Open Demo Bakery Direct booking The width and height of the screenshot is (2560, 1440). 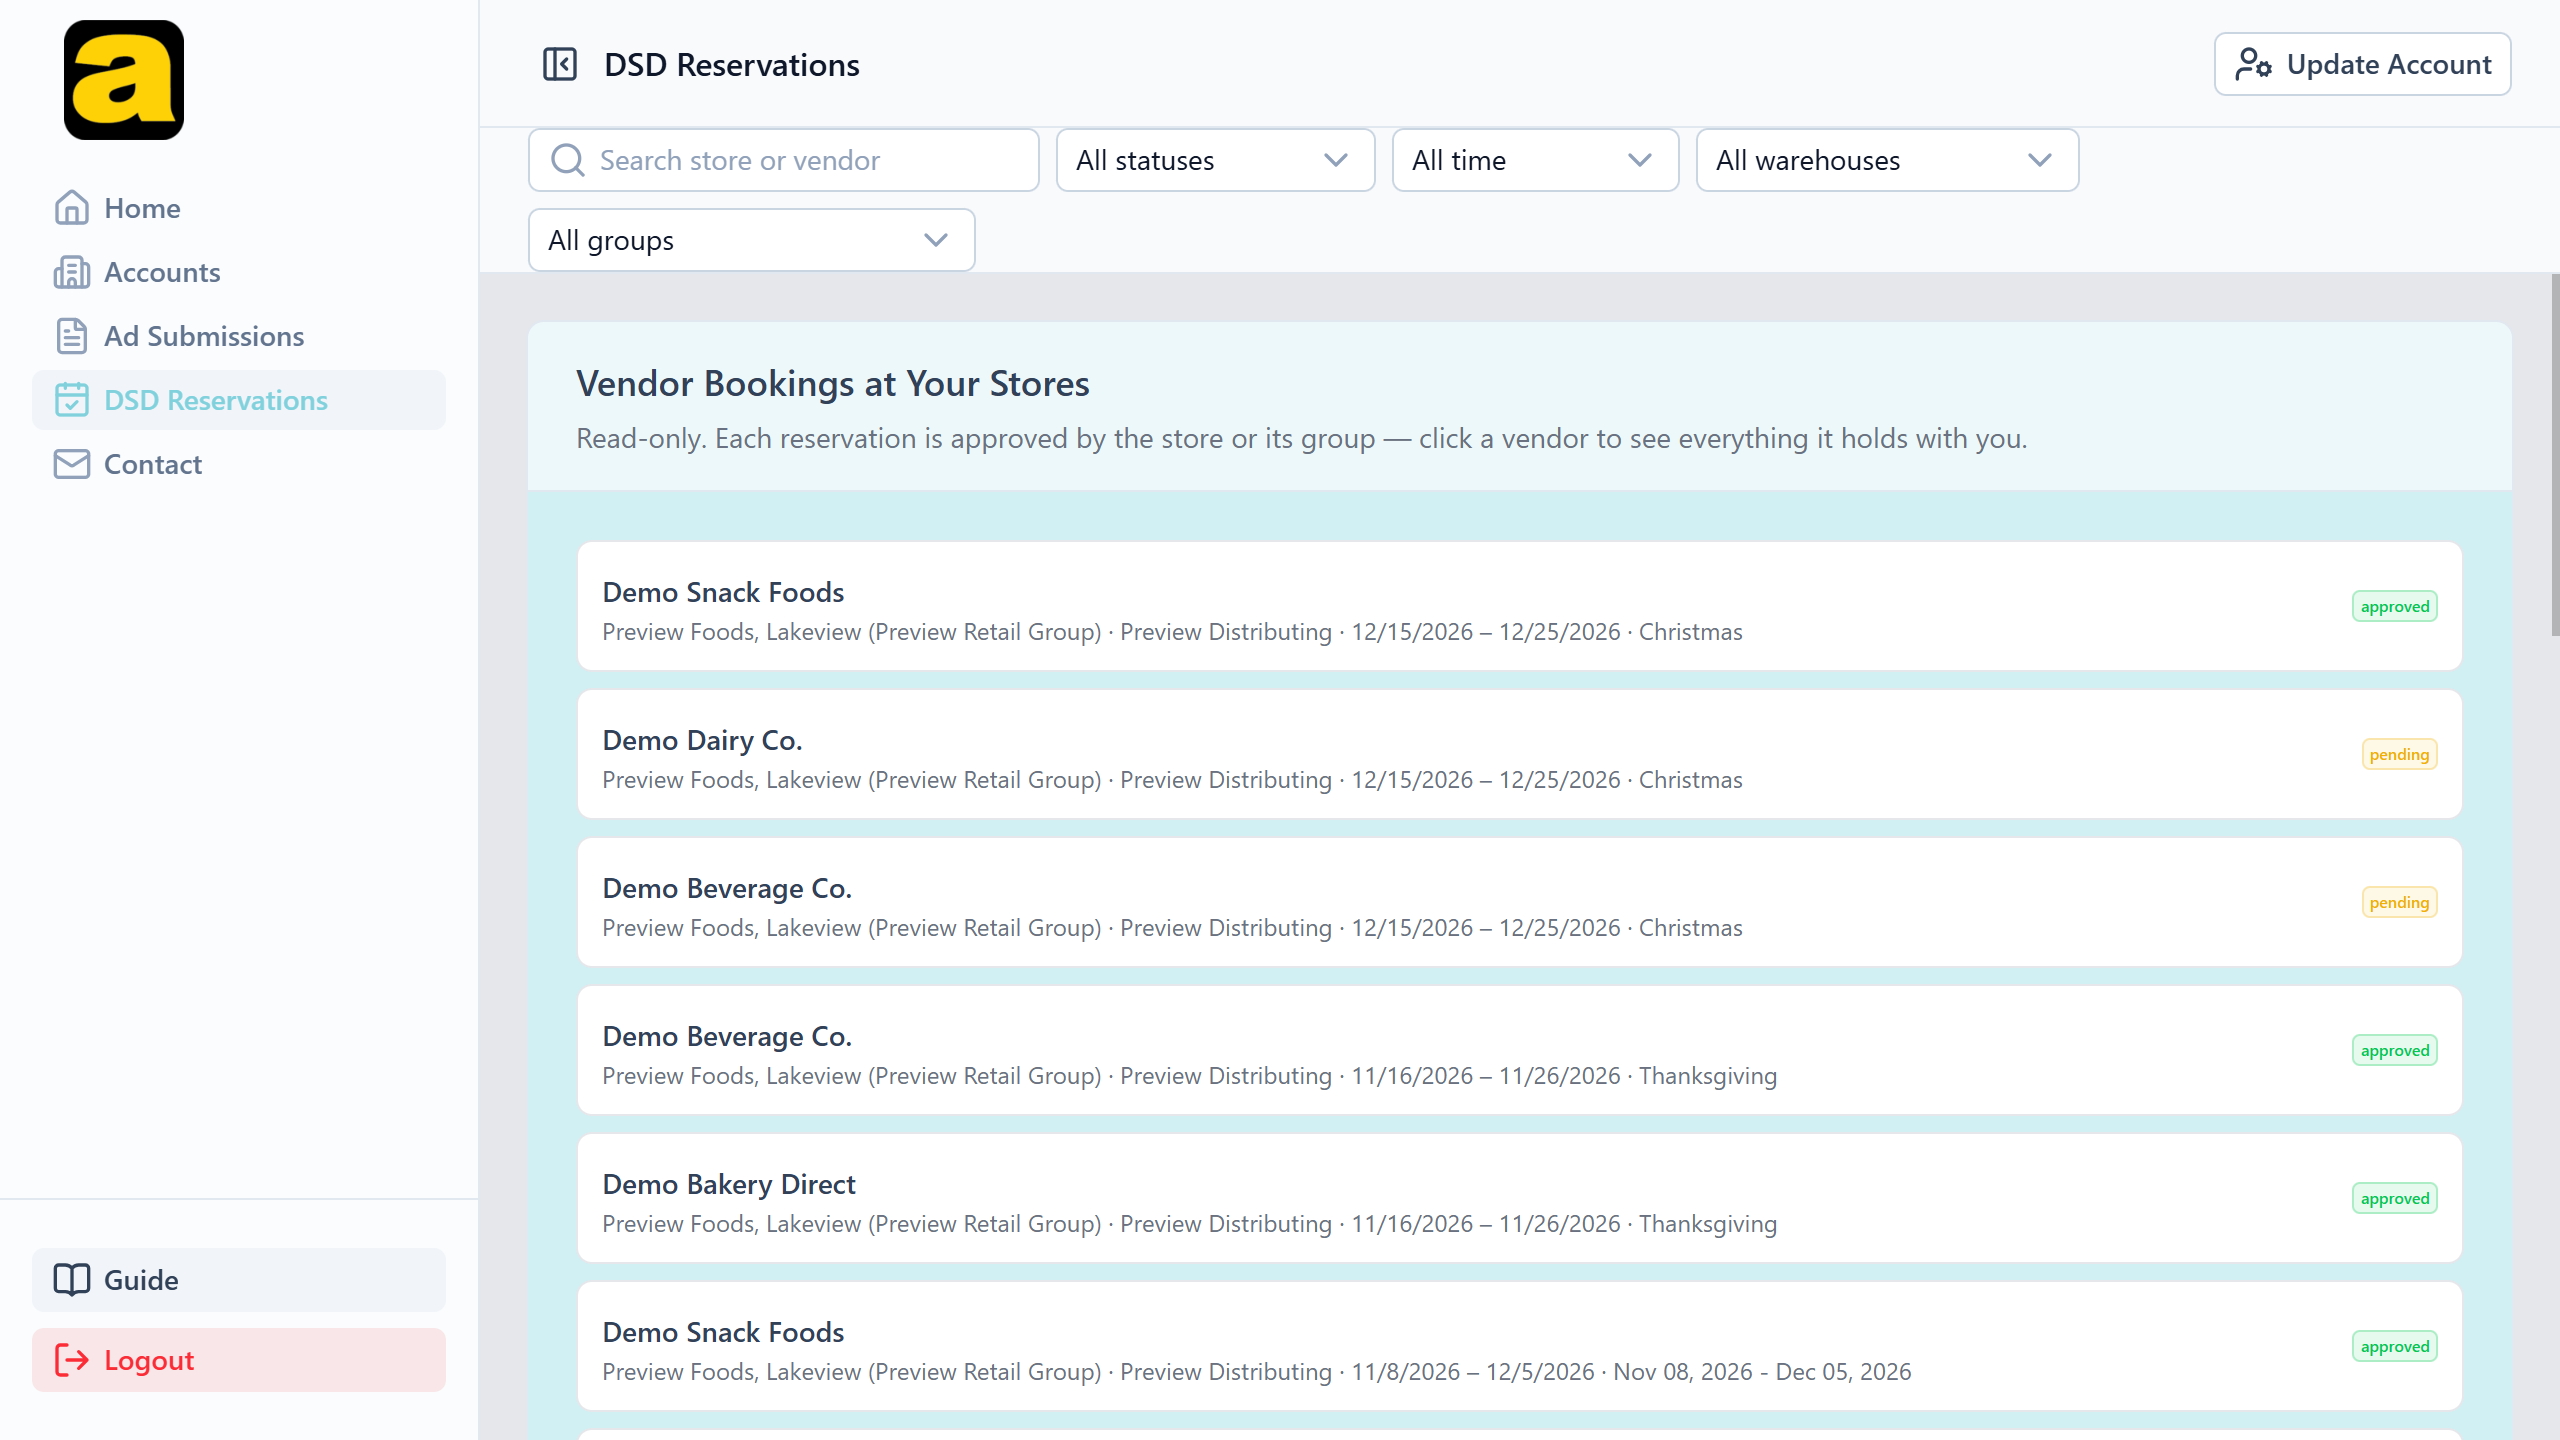[x=1520, y=1198]
